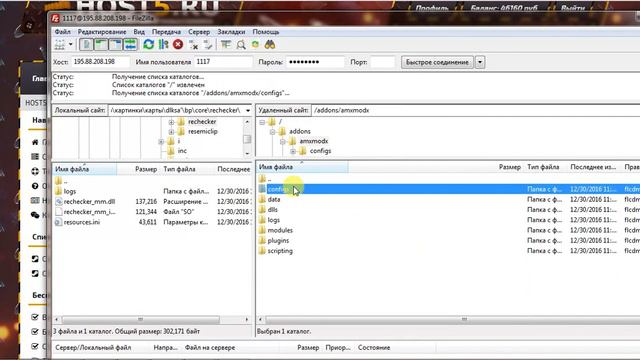The image size is (640, 360).
Task: Expand the configs node in remote tree
Action: [x=293, y=151]
